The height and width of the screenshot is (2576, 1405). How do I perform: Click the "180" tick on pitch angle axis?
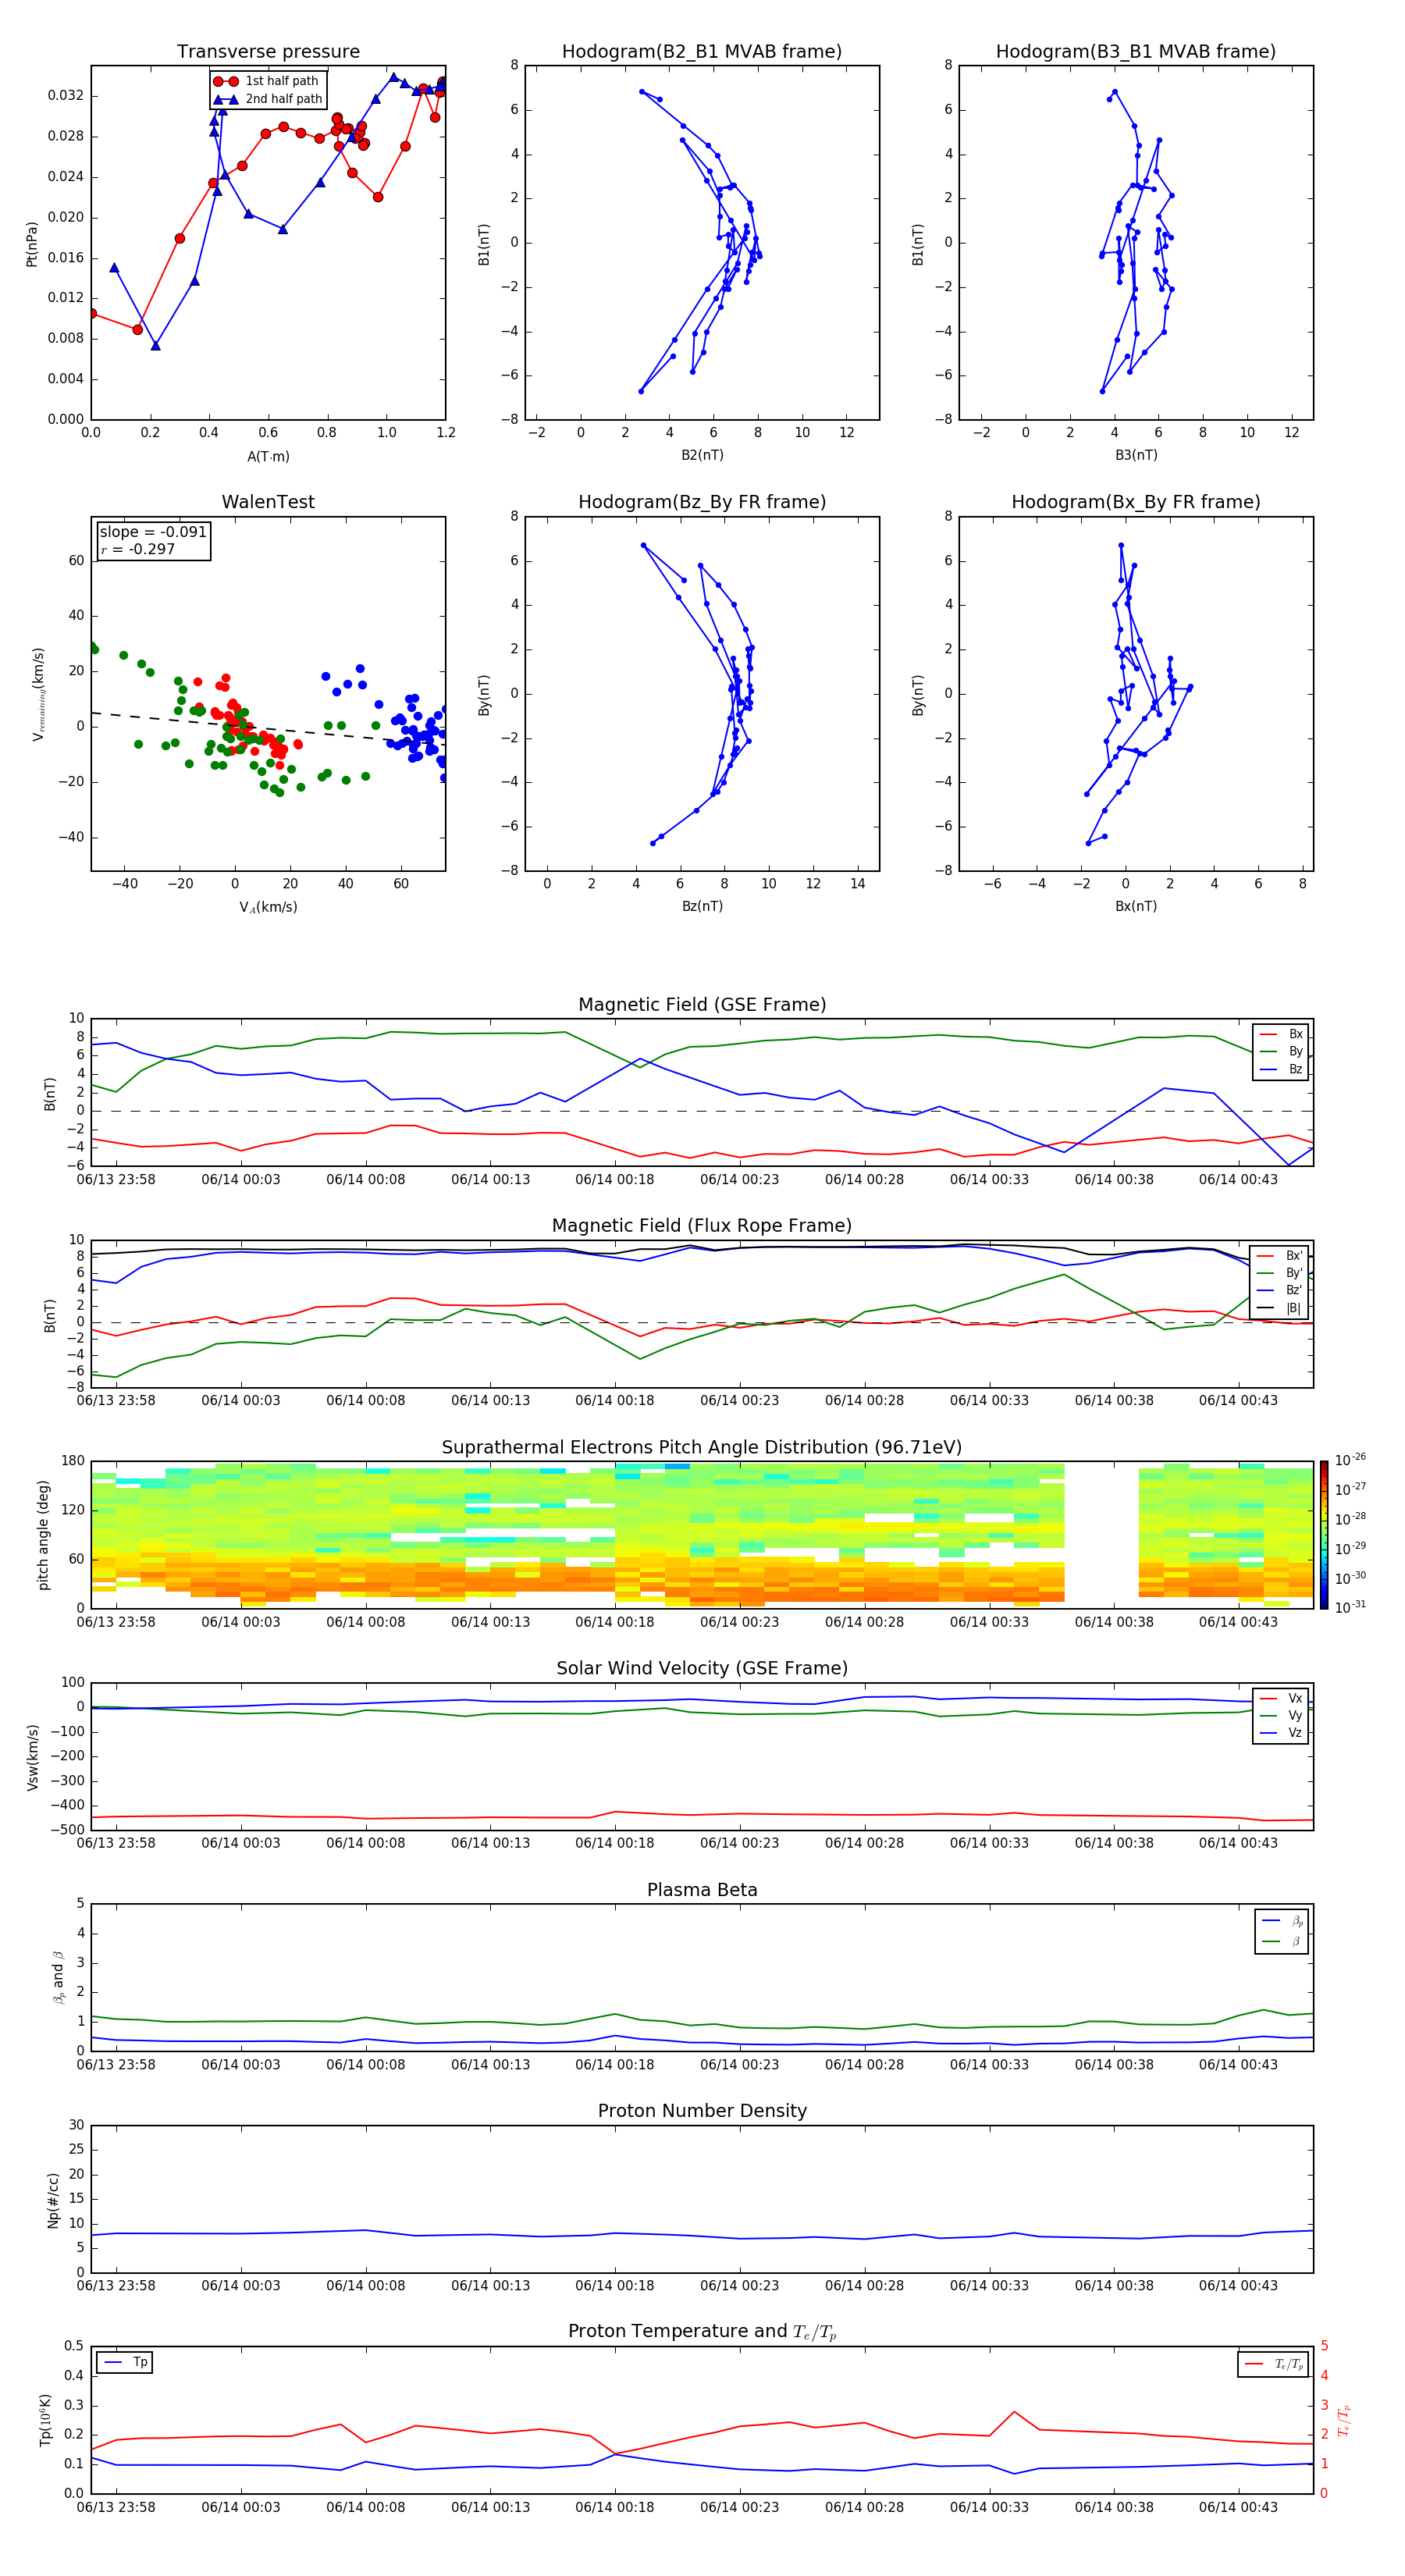click(73, 1461)
